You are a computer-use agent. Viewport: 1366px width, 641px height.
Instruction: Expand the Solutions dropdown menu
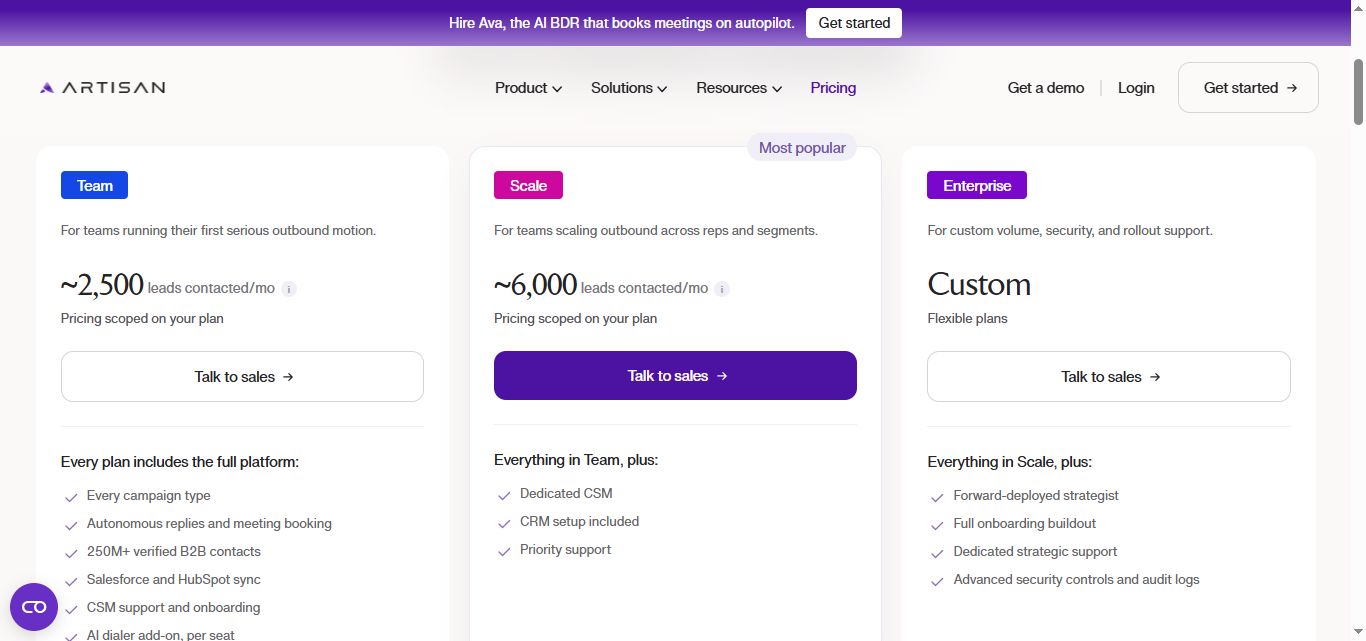[x=629, y=88]
